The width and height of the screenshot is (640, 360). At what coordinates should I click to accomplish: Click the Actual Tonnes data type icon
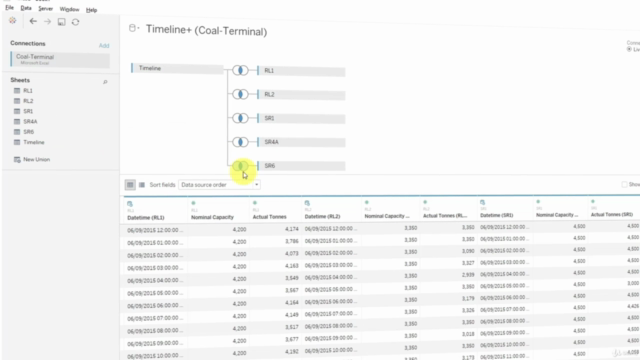pos(255,203)
